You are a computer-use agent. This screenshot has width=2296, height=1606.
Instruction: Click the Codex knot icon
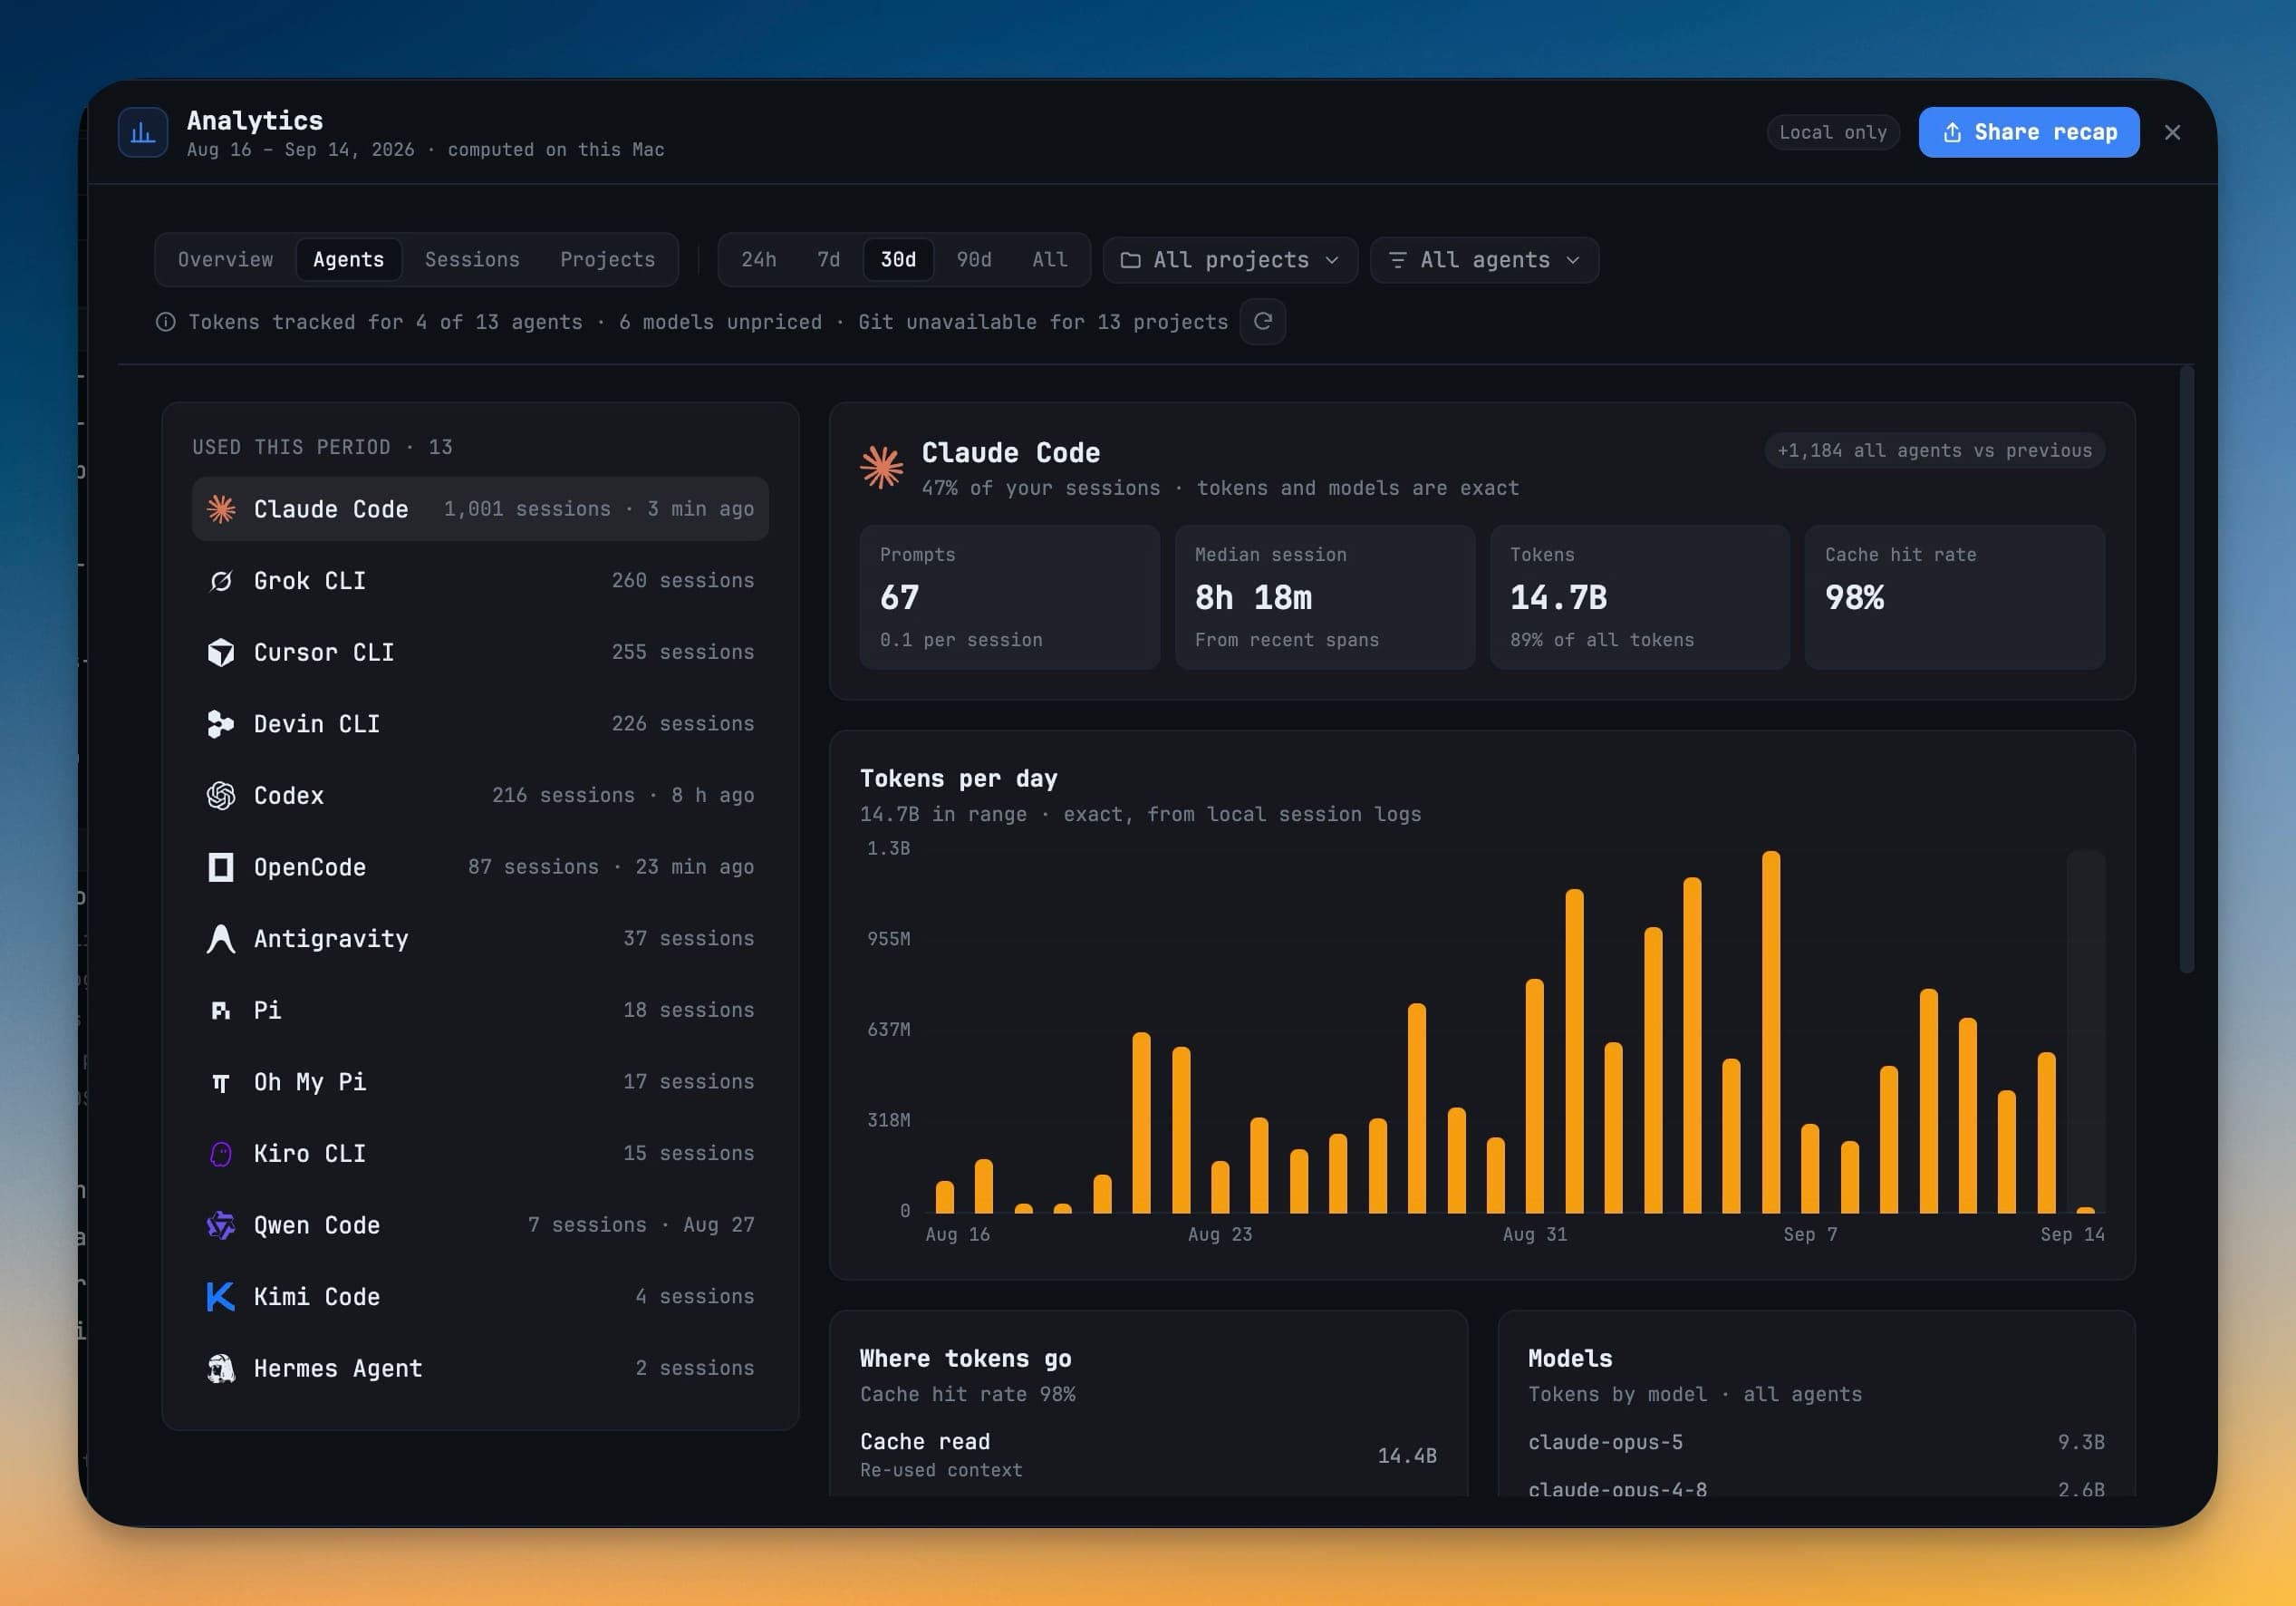click(x=221, y=796)
